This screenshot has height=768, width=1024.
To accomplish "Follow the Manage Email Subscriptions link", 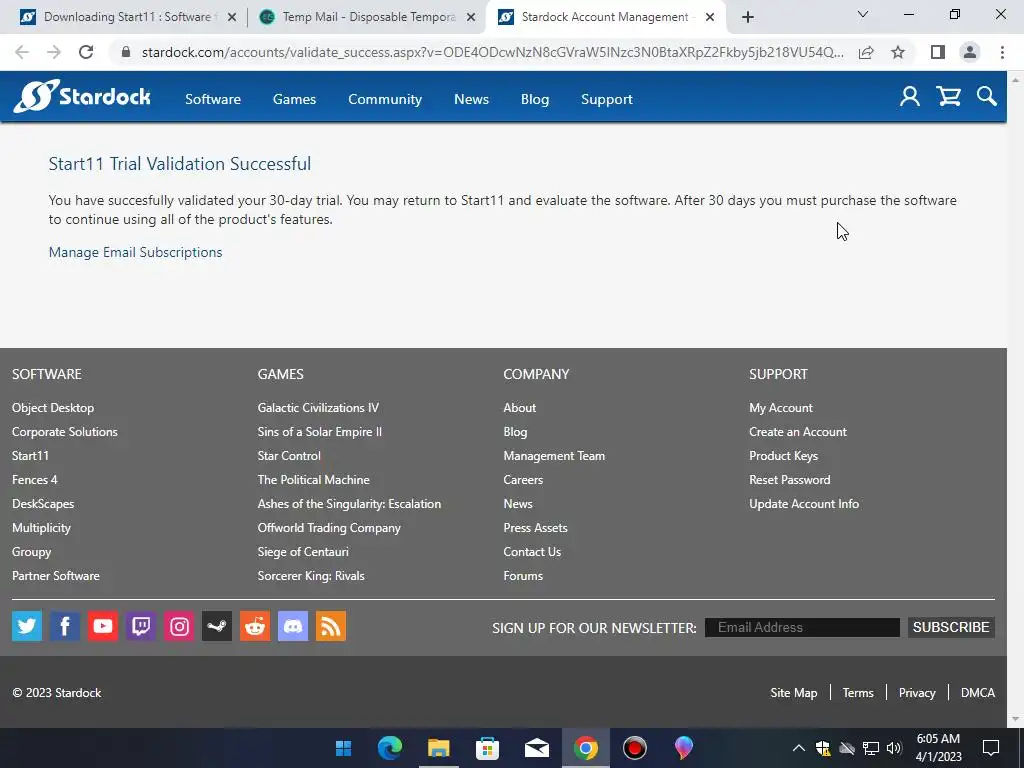I will coord(135,252).
